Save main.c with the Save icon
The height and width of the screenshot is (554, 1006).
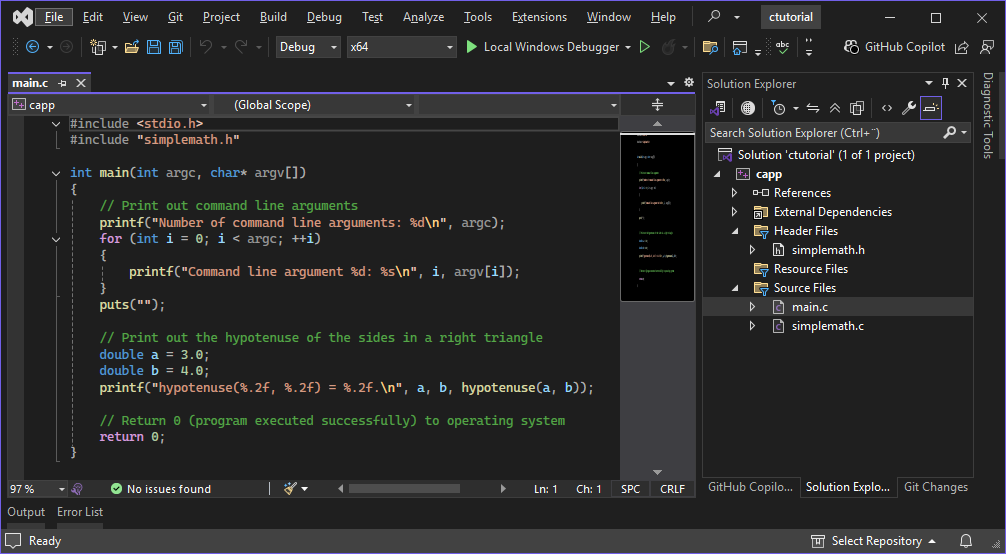154,47
